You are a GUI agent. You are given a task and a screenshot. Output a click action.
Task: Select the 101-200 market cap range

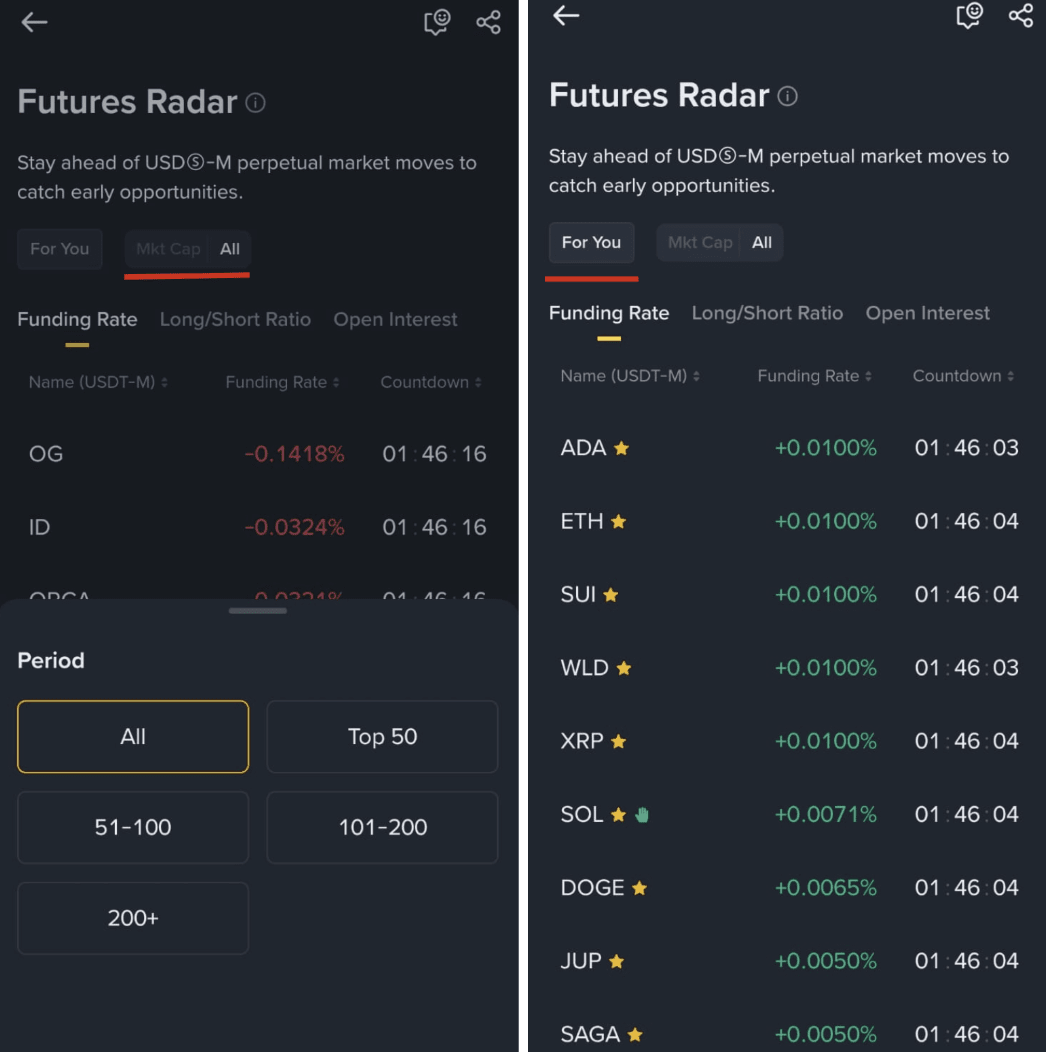[x=382, y=827]
